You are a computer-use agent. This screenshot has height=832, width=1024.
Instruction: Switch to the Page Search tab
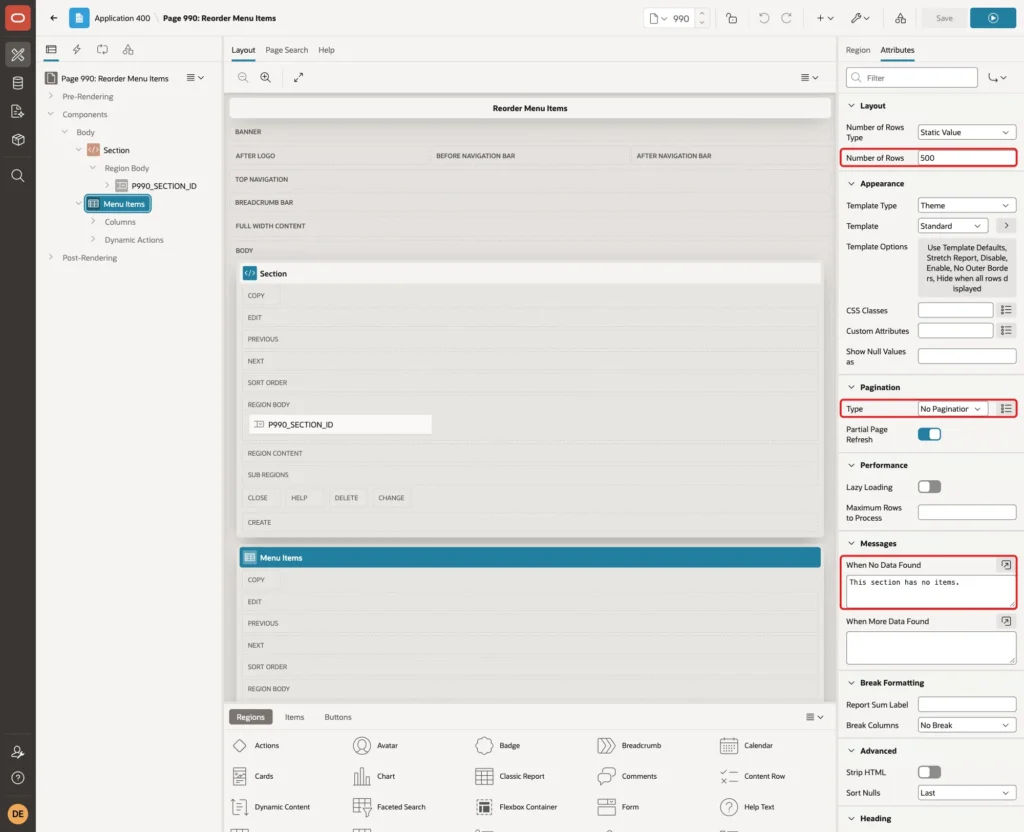(x=286, y=50)
